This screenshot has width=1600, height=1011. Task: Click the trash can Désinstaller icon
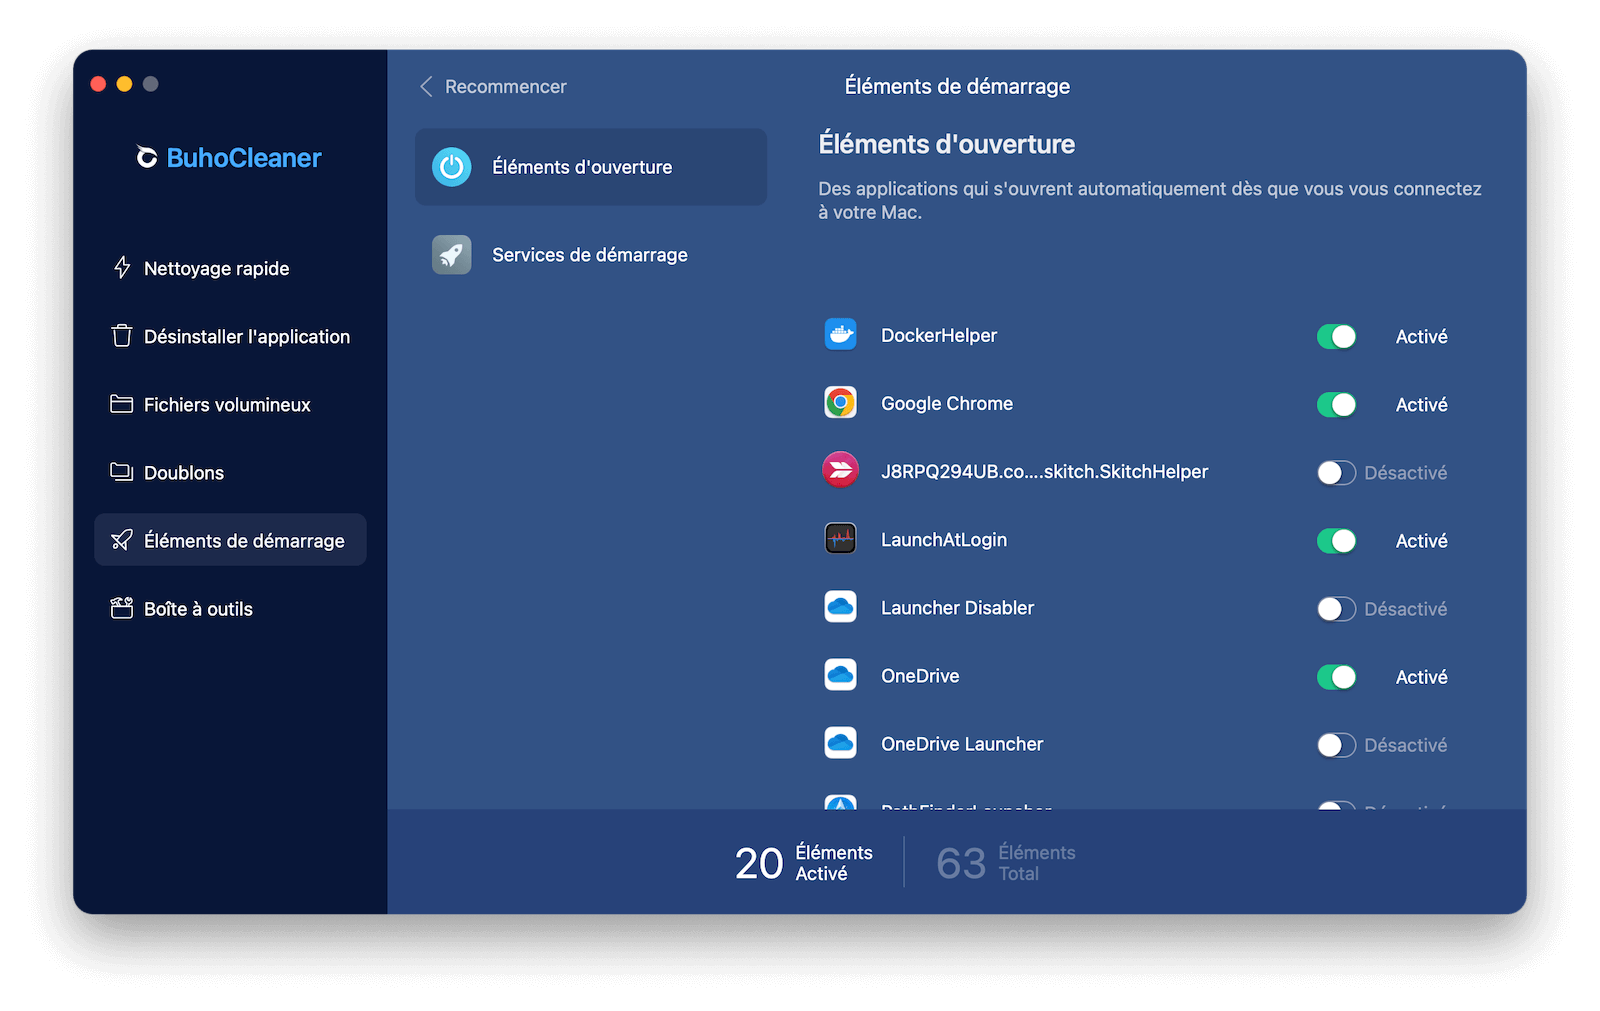[x=122, y=336]
